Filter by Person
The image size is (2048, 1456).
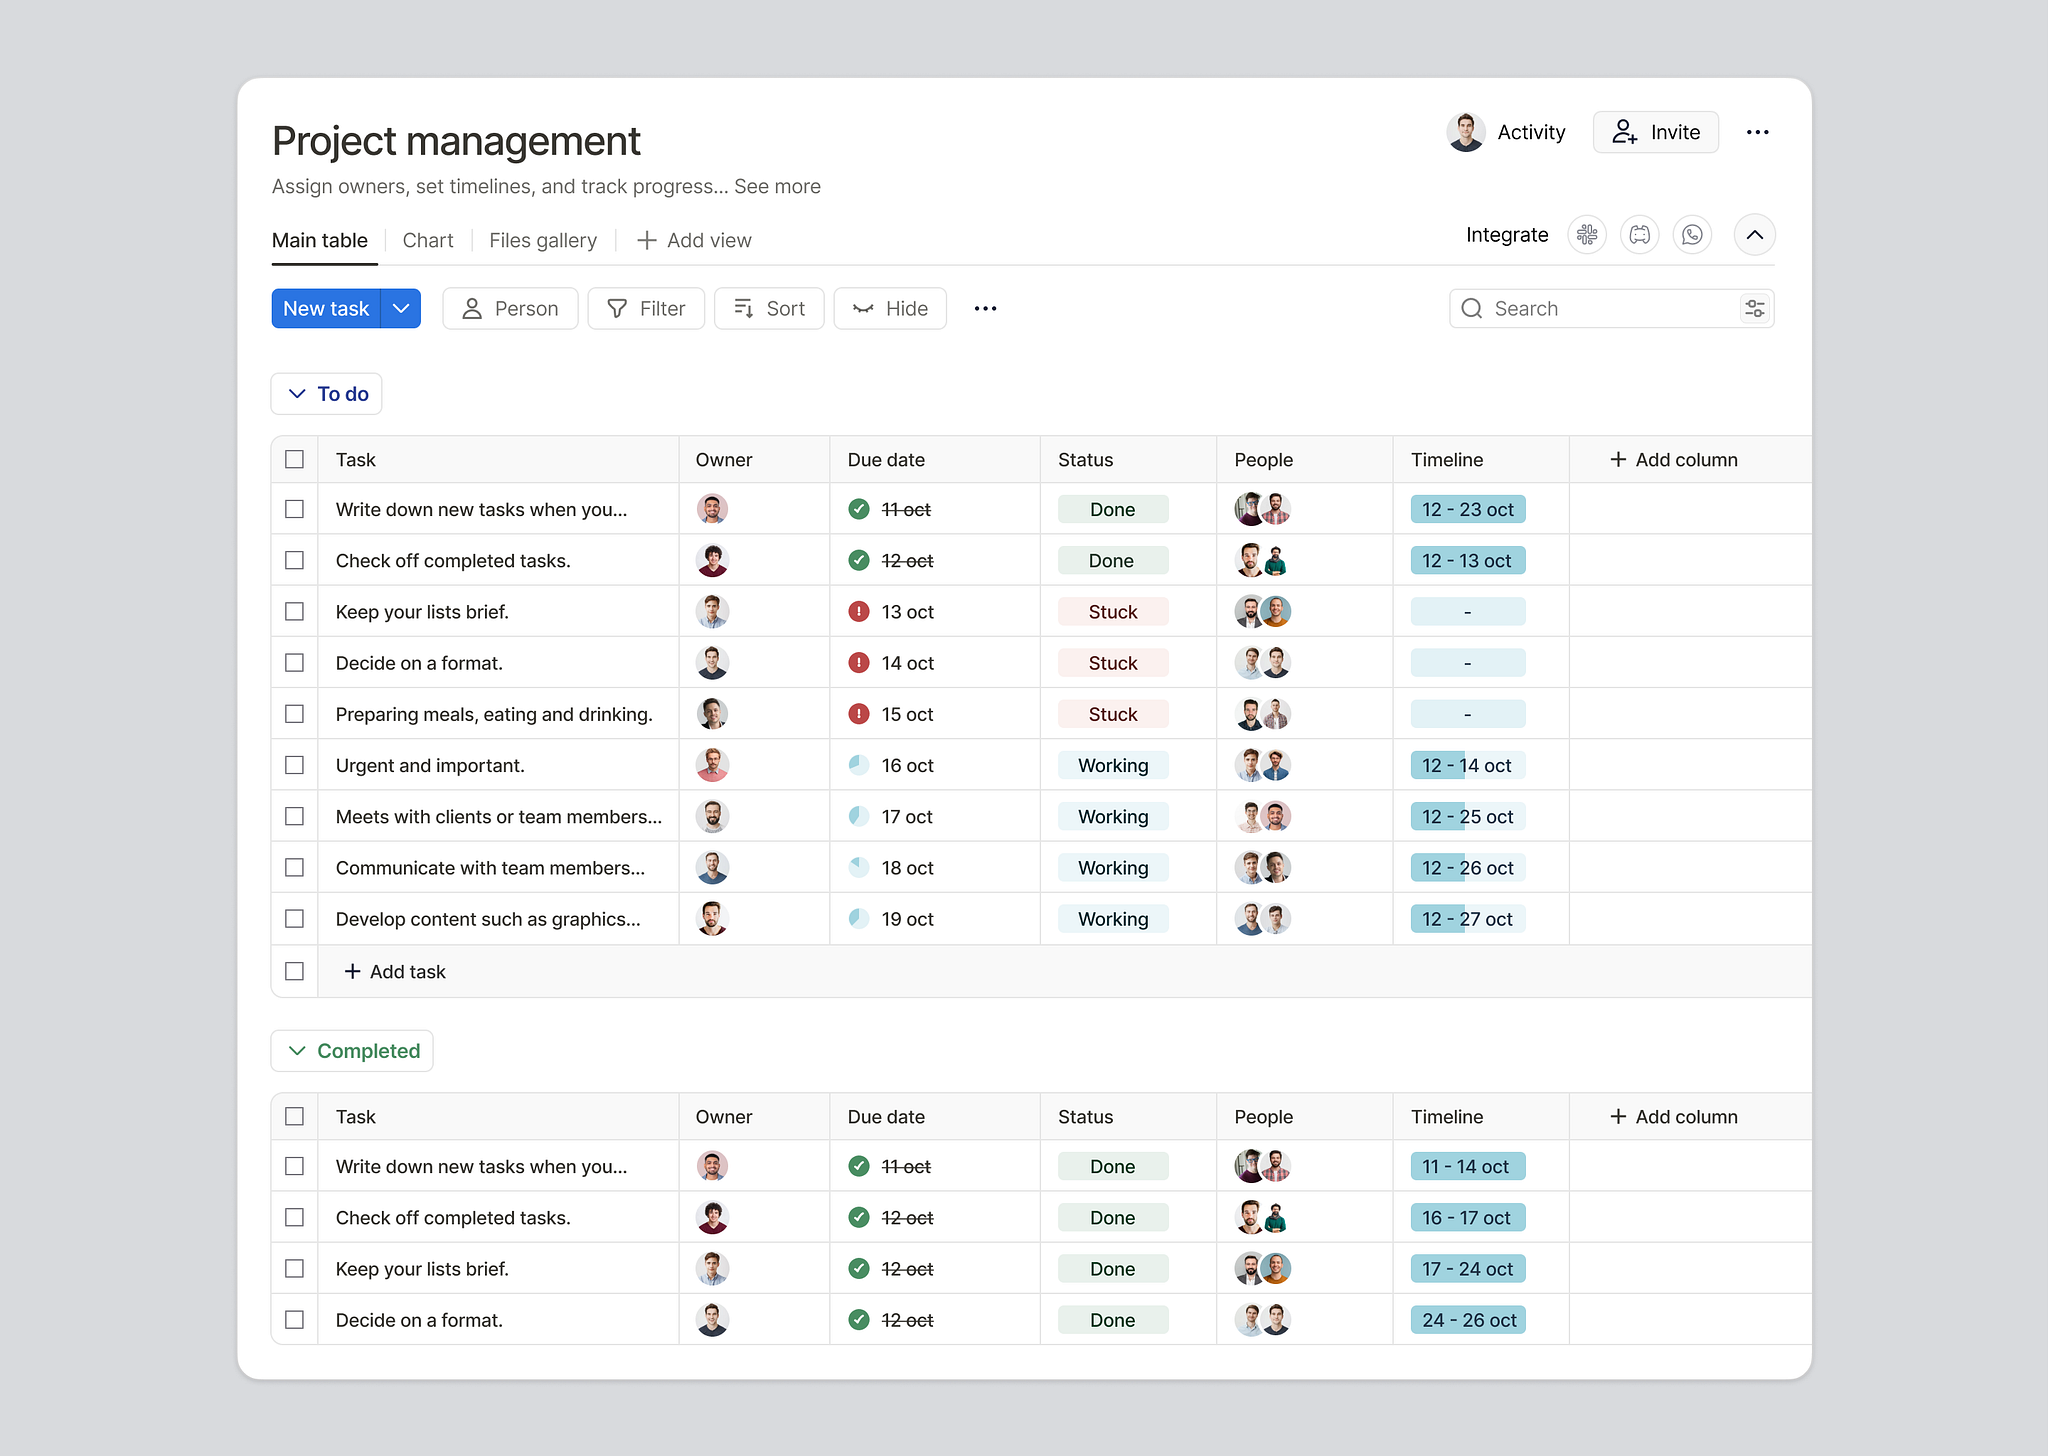pyautogui.click(x=510, y=308)
